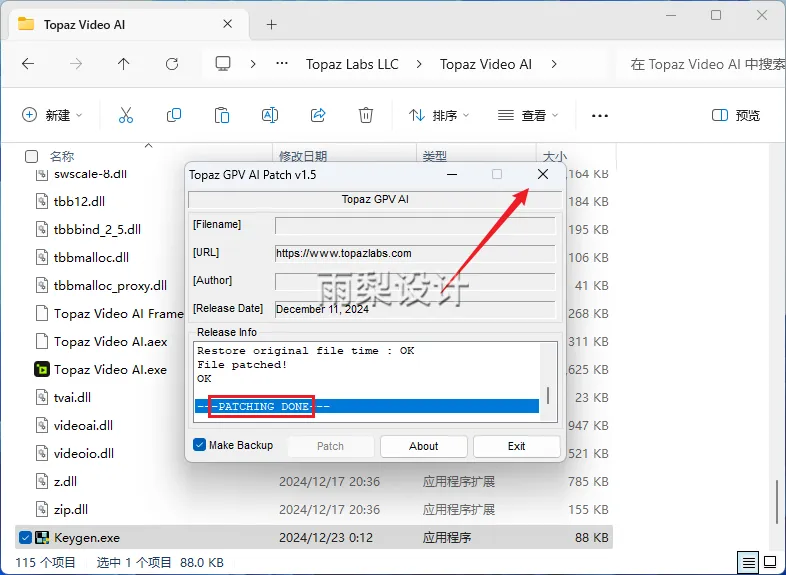The height and width of the screenshot is (575, 786).
Task: Click the Filename input field
Action: click(x=415, y=226)
